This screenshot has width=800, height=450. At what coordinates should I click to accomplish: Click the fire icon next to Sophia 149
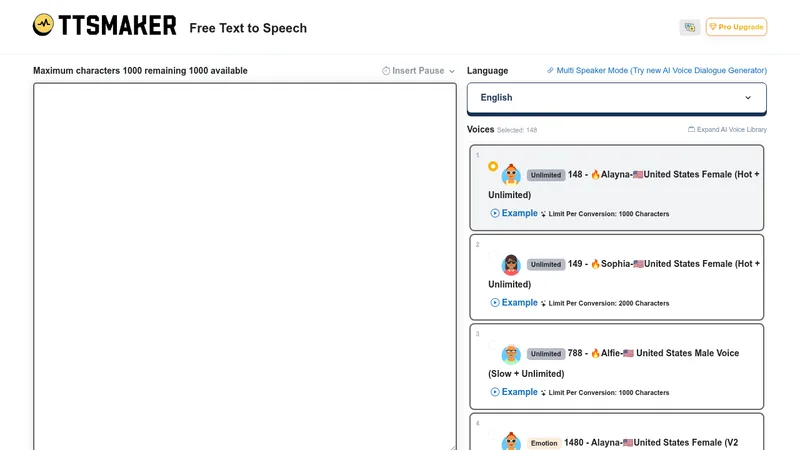coord(595,264)
